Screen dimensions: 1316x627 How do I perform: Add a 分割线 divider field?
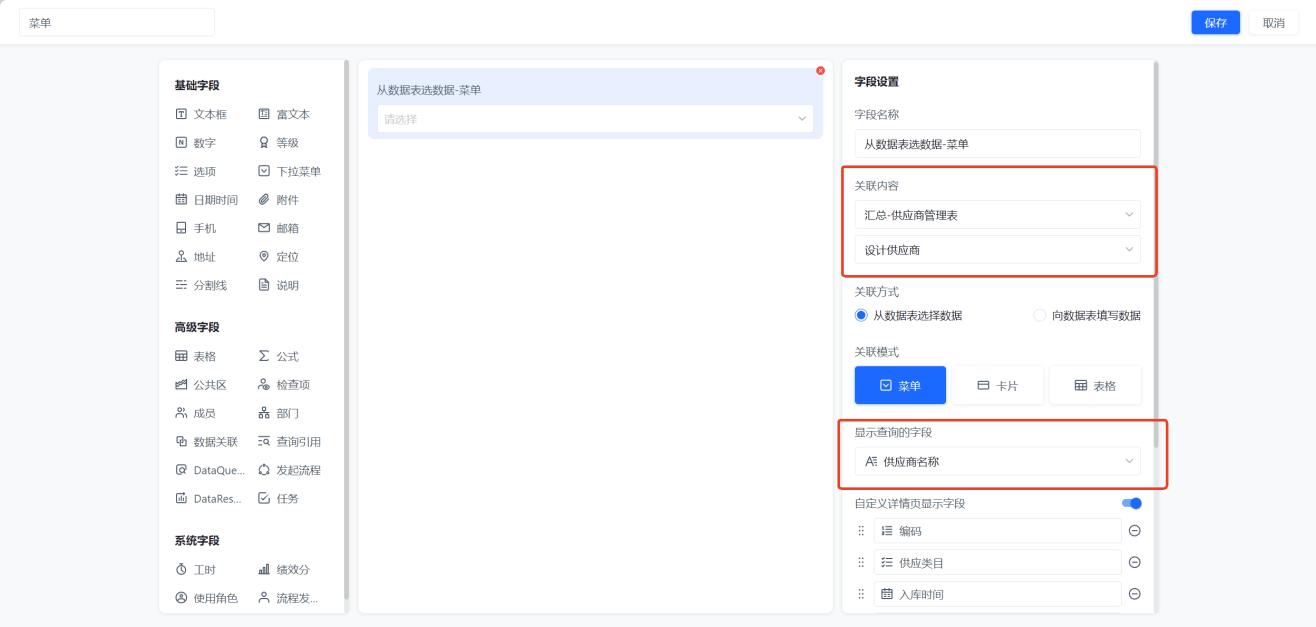[x=201, y=285]
